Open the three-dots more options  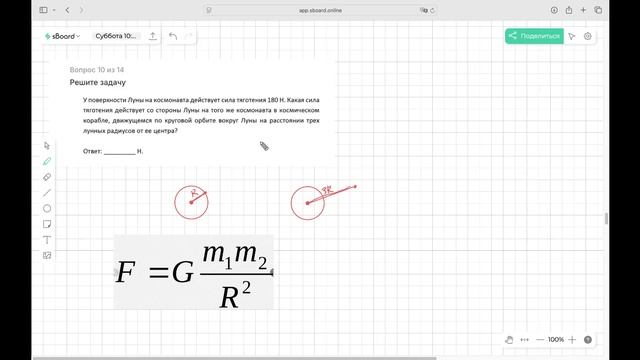[525, 340]
